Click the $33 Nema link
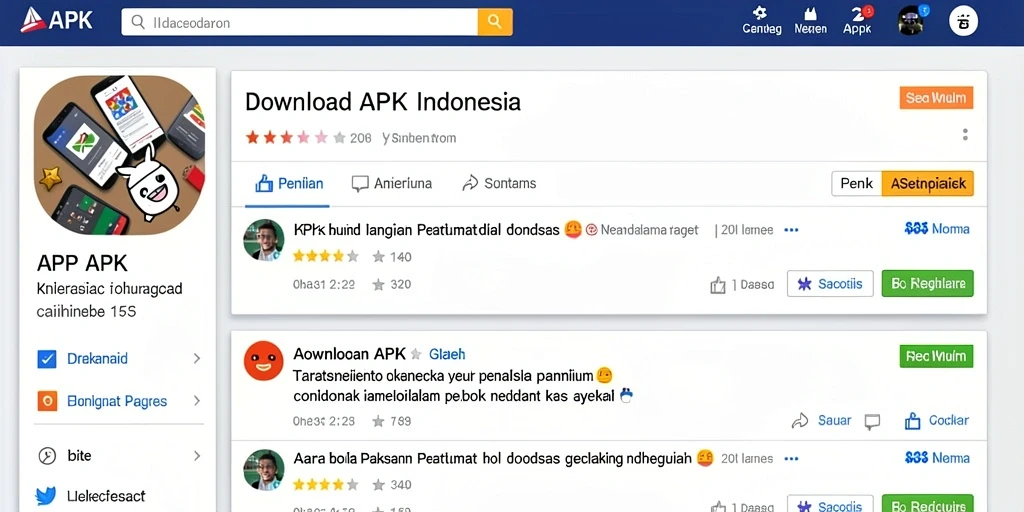Screen dimensions: 1024x512 coord(937,458)
